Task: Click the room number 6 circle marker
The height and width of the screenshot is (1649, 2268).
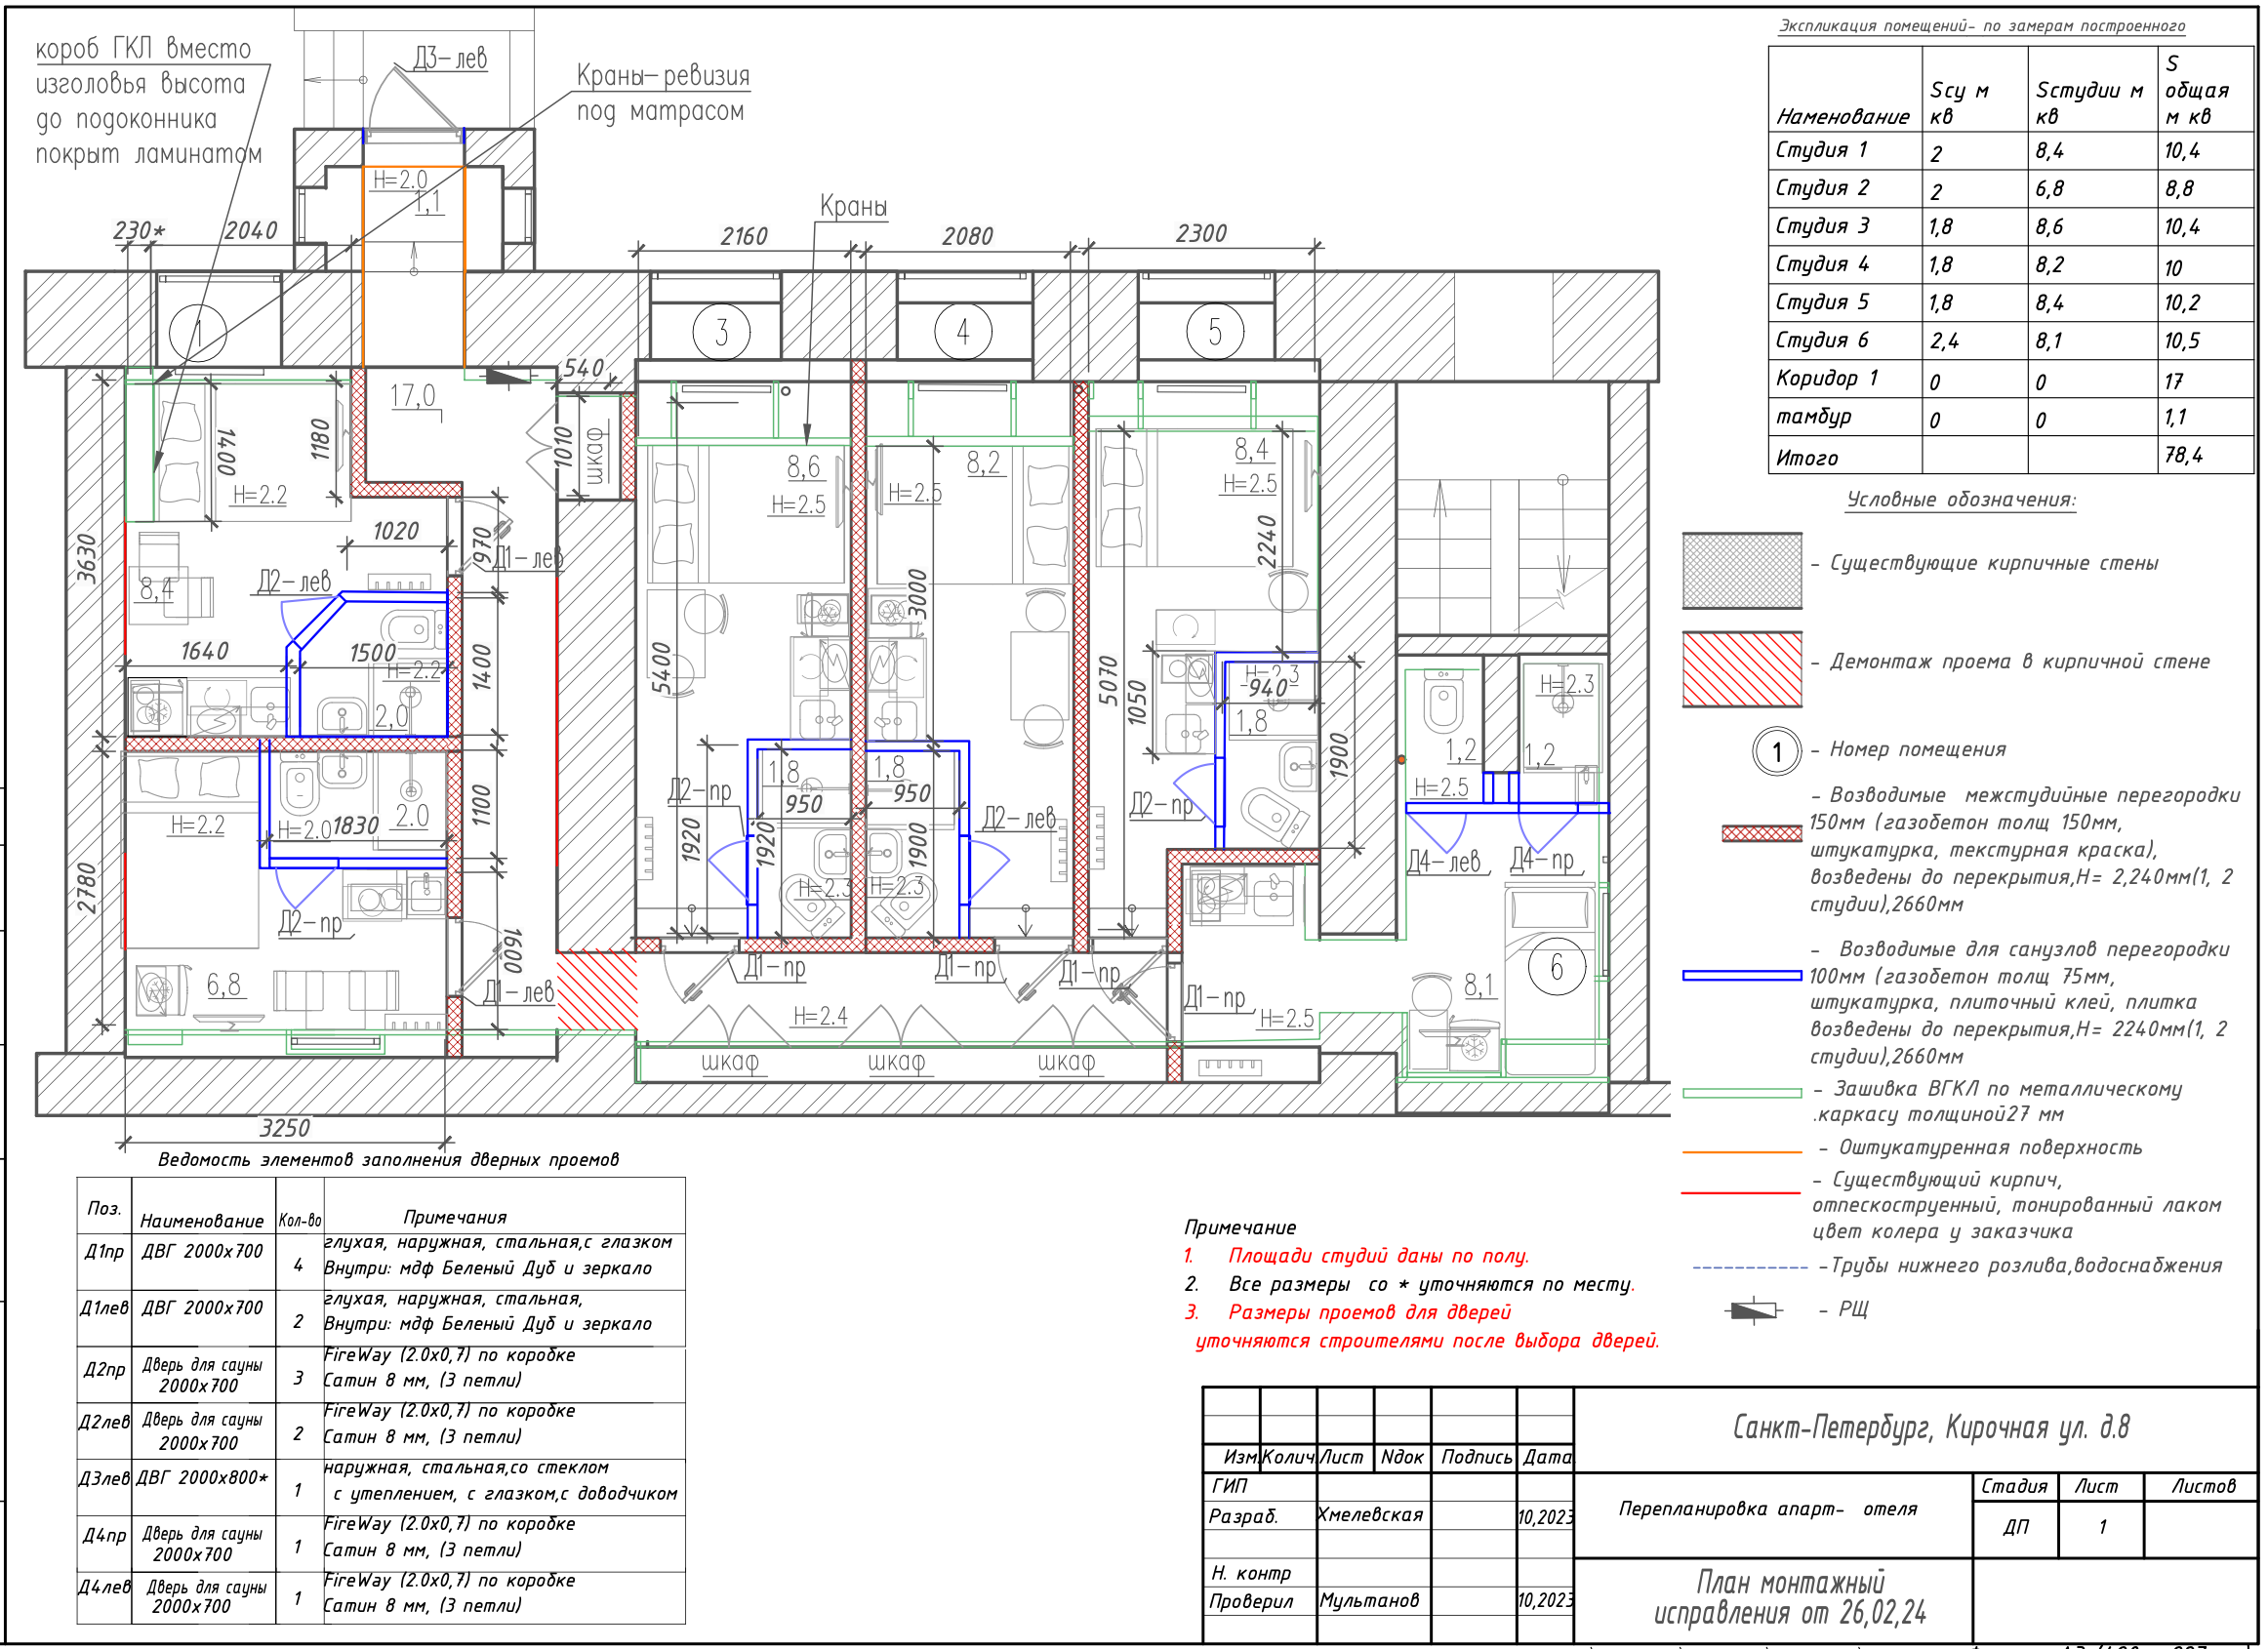Action: (1556, 967)
